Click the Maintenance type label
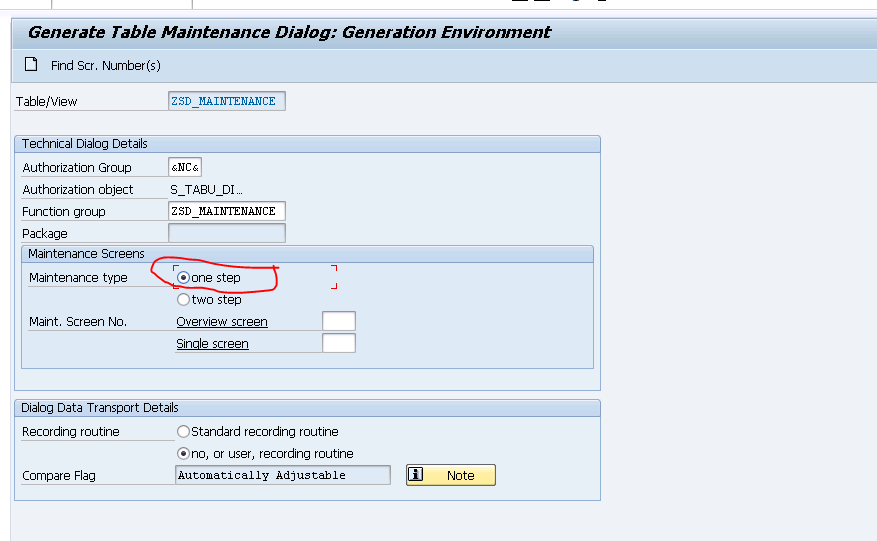Viewport: 877px width, 541px height. [x=78, y=277]
